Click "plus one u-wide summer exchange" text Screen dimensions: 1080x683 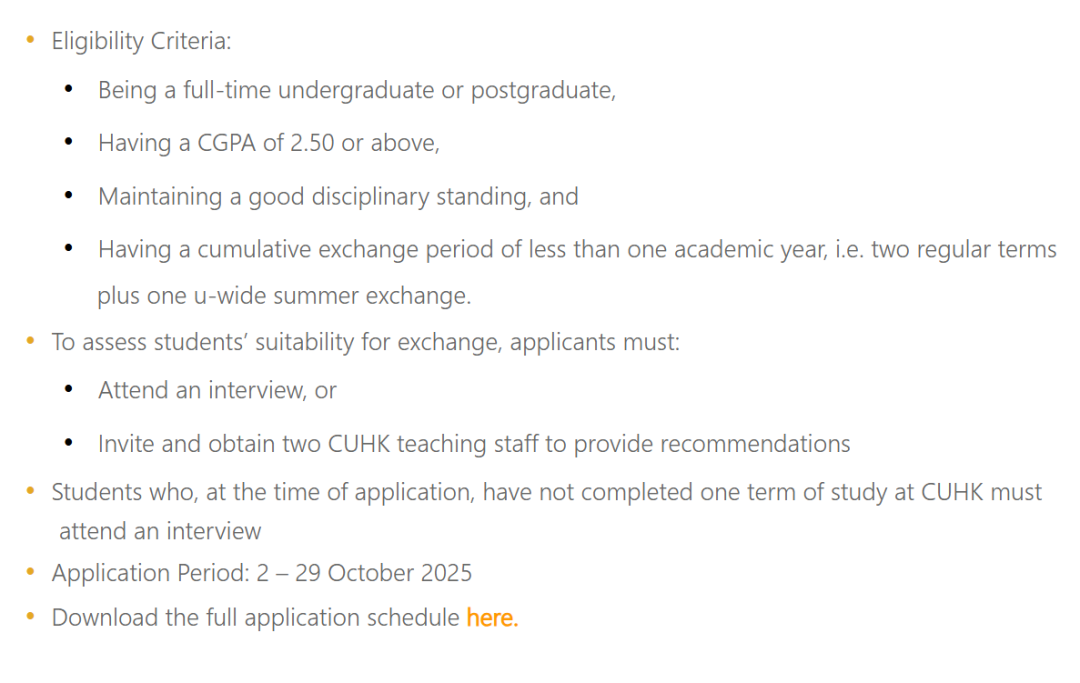(283, 296)
